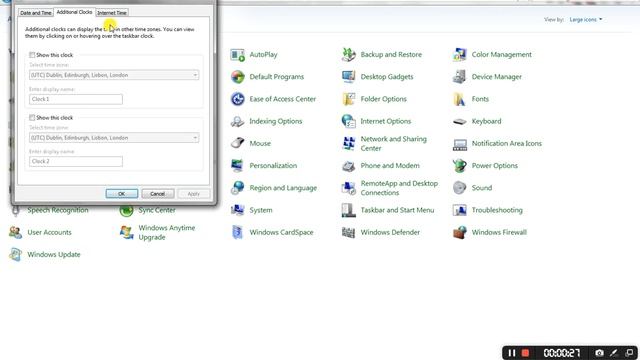This screenshot has width=640, height=360.
Task: Open the Indexing Options icon
Action: [237, 121]
